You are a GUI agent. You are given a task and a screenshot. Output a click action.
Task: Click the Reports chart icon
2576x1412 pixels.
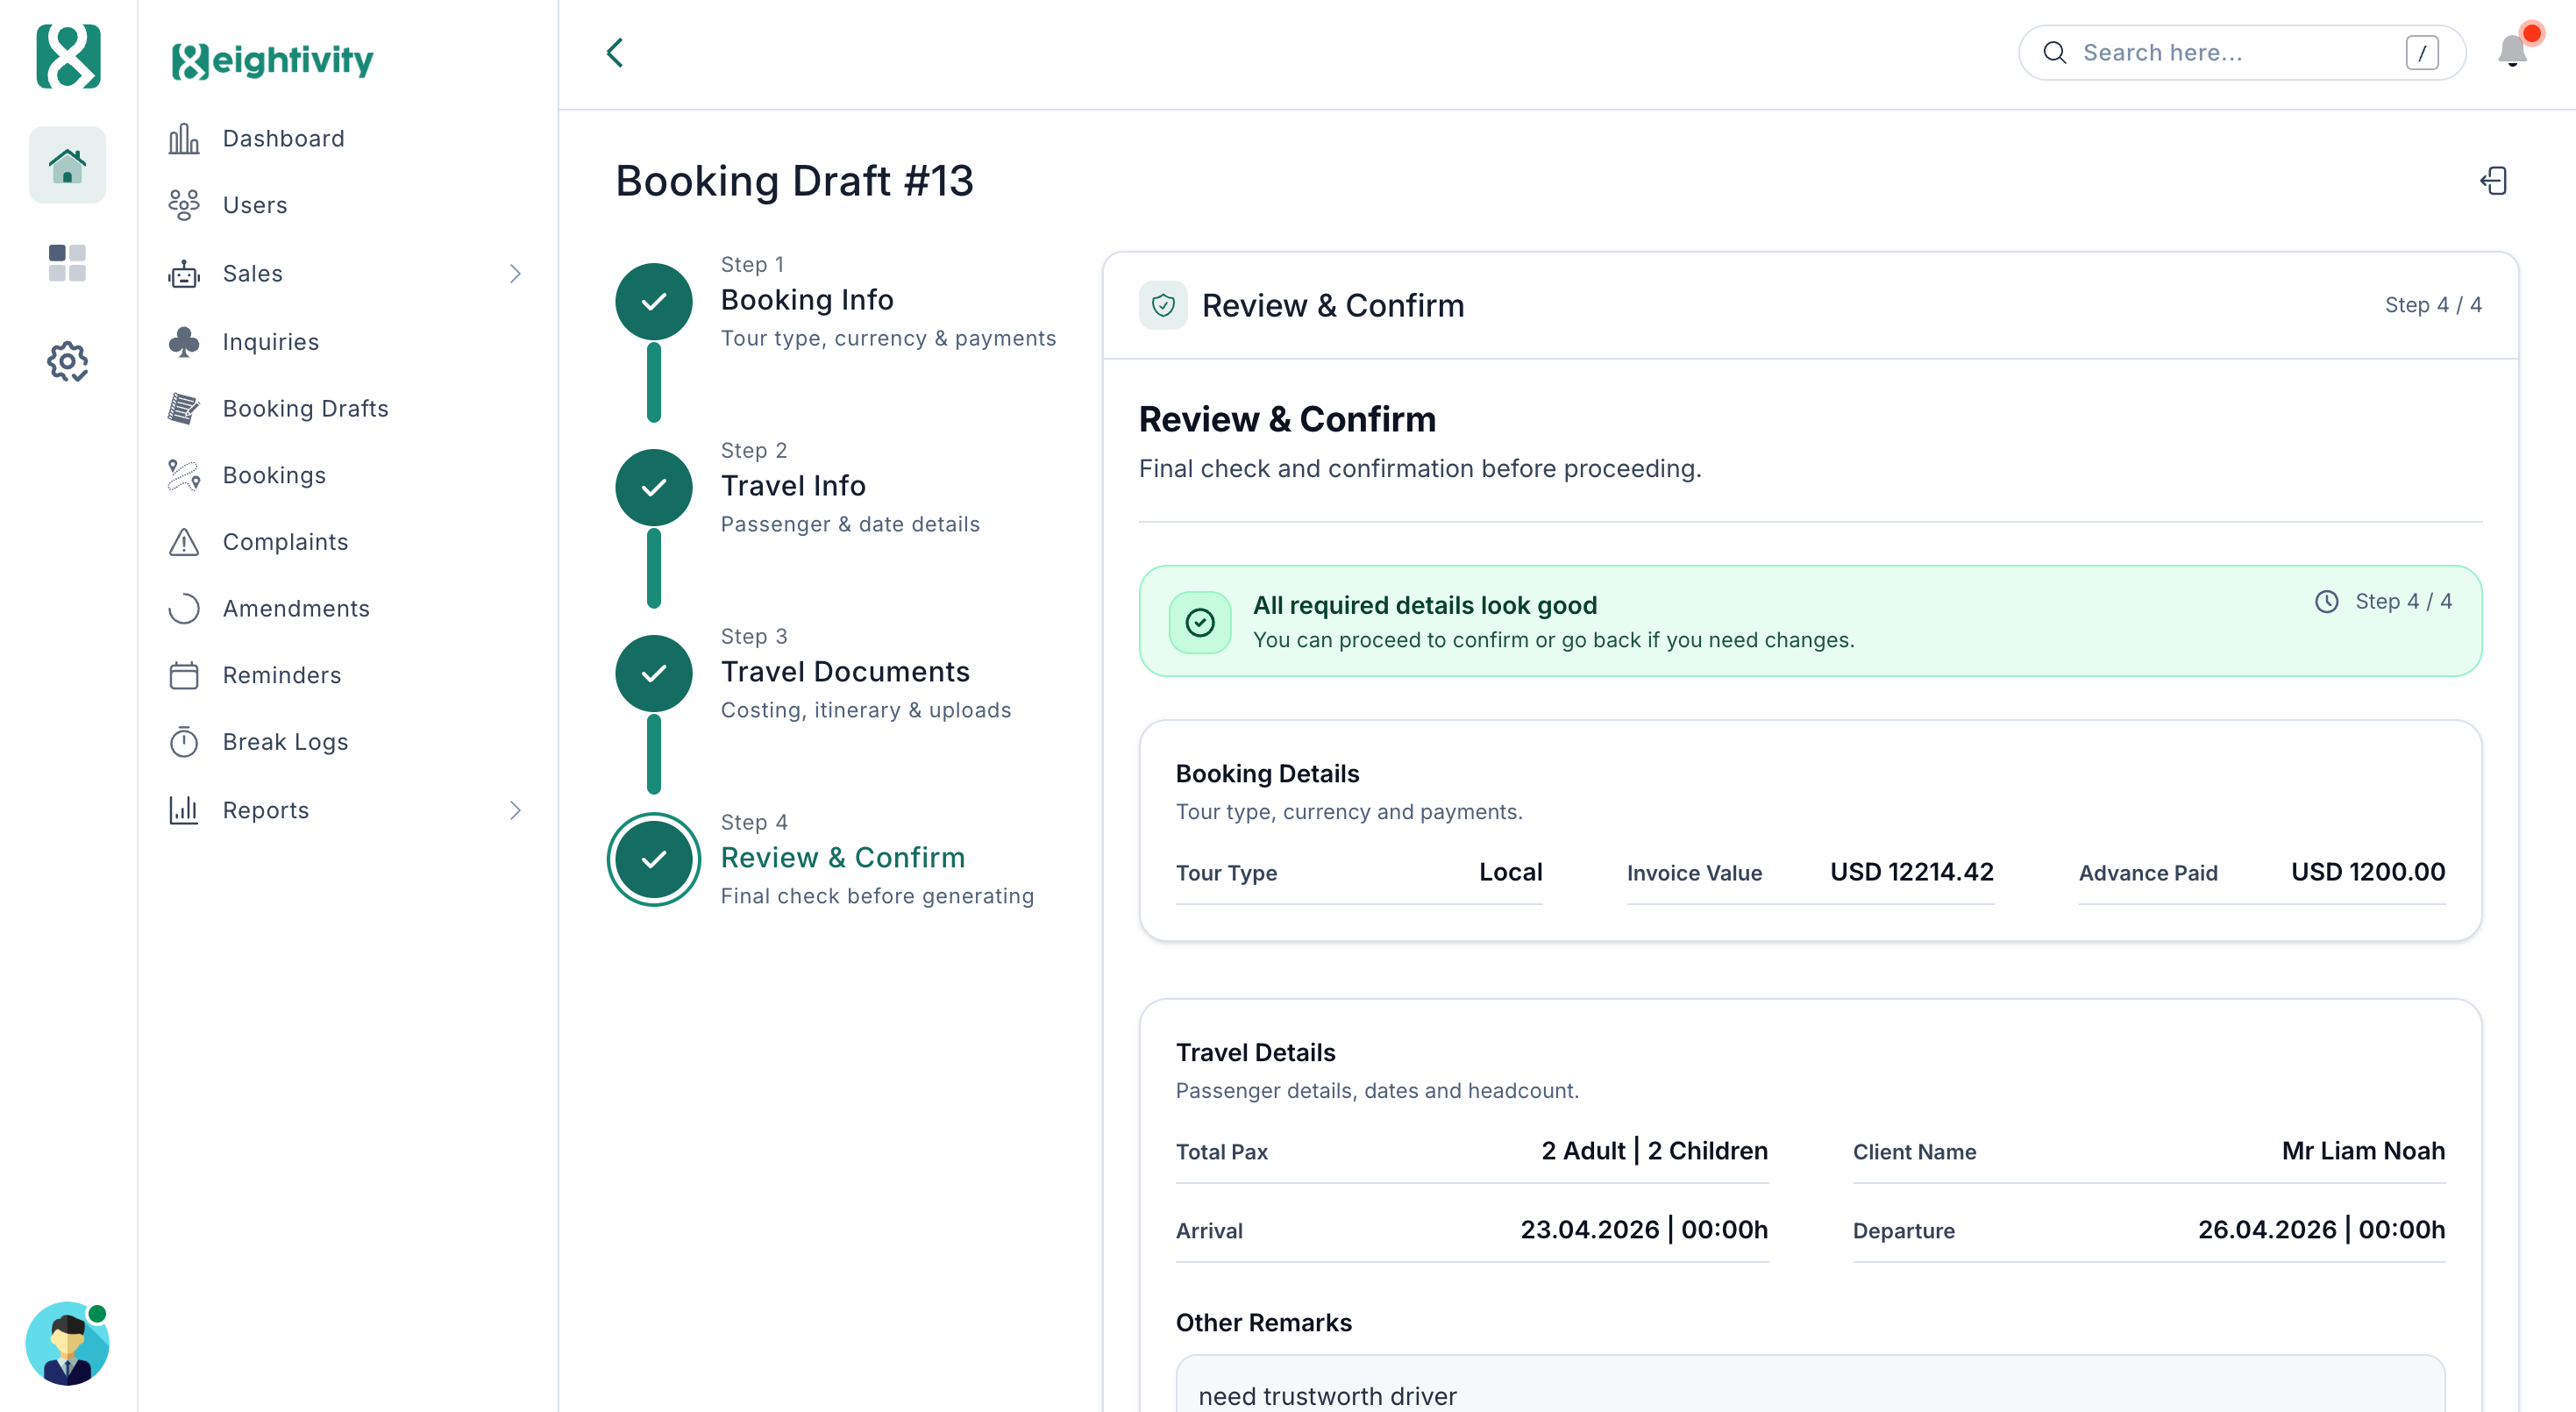click(184, 810)
